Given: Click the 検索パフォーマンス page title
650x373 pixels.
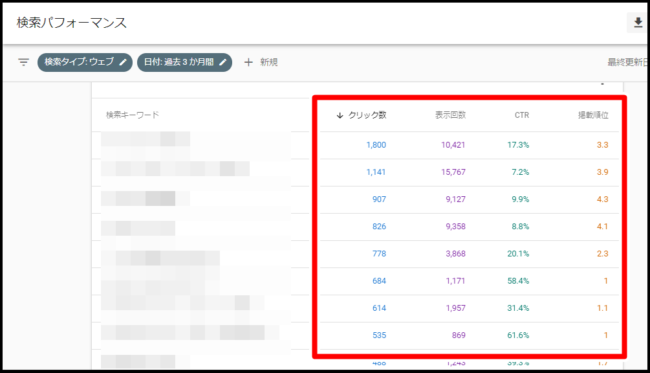Looking at the screenshot, I should 72,23.
